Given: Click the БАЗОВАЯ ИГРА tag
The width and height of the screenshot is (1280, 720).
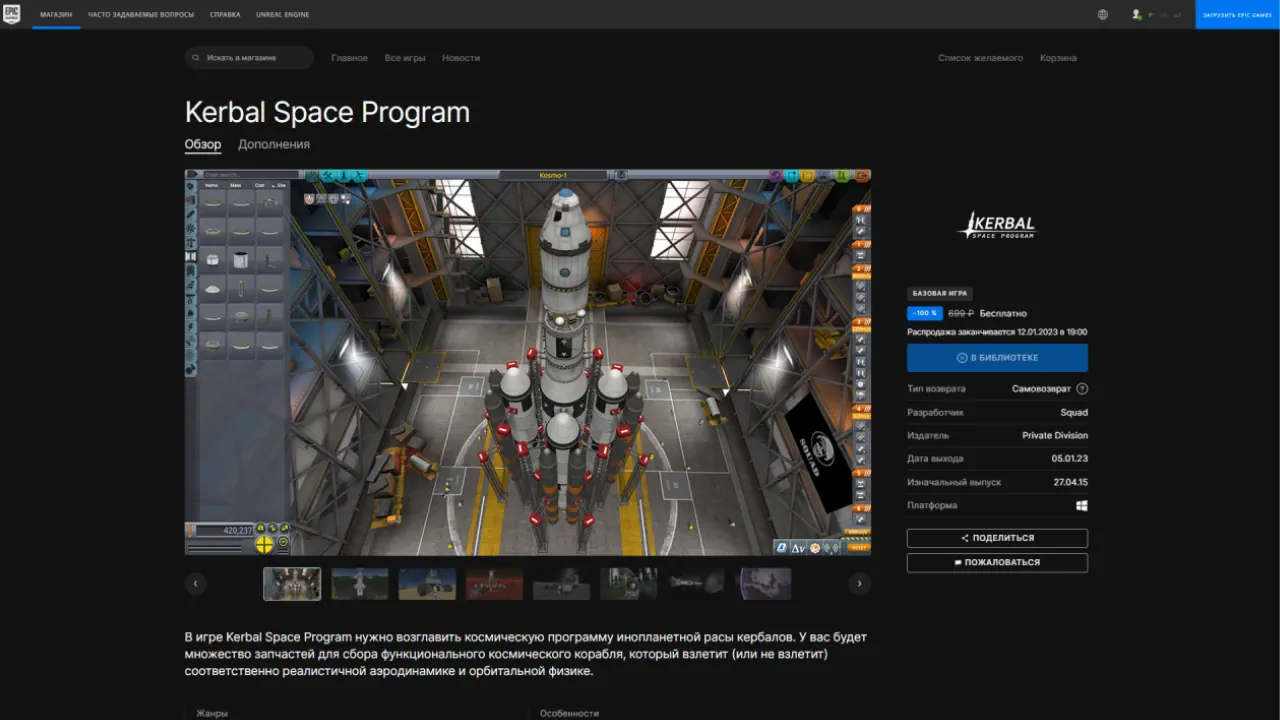Looking at the screenshot, I should coord(940,294).
